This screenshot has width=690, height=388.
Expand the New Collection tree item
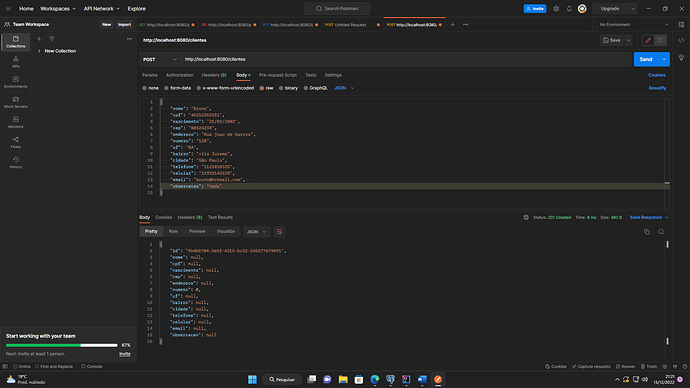point(60,51)
